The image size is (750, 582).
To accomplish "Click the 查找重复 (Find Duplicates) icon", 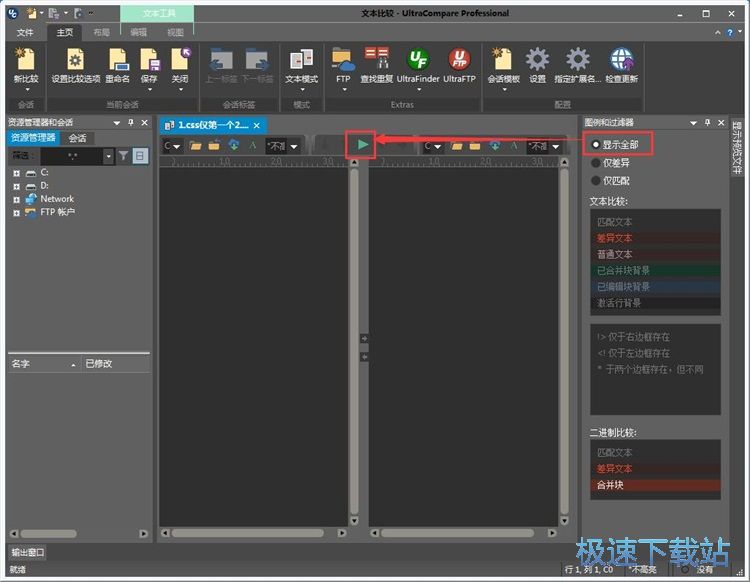I will [x=377, y=62].
